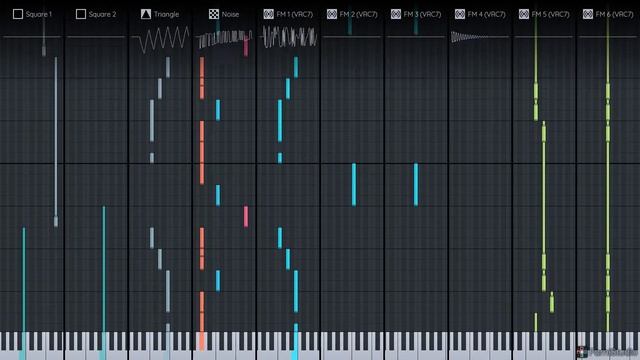Click the FM 2 (VRC7) channel icon

click(332, 14)
